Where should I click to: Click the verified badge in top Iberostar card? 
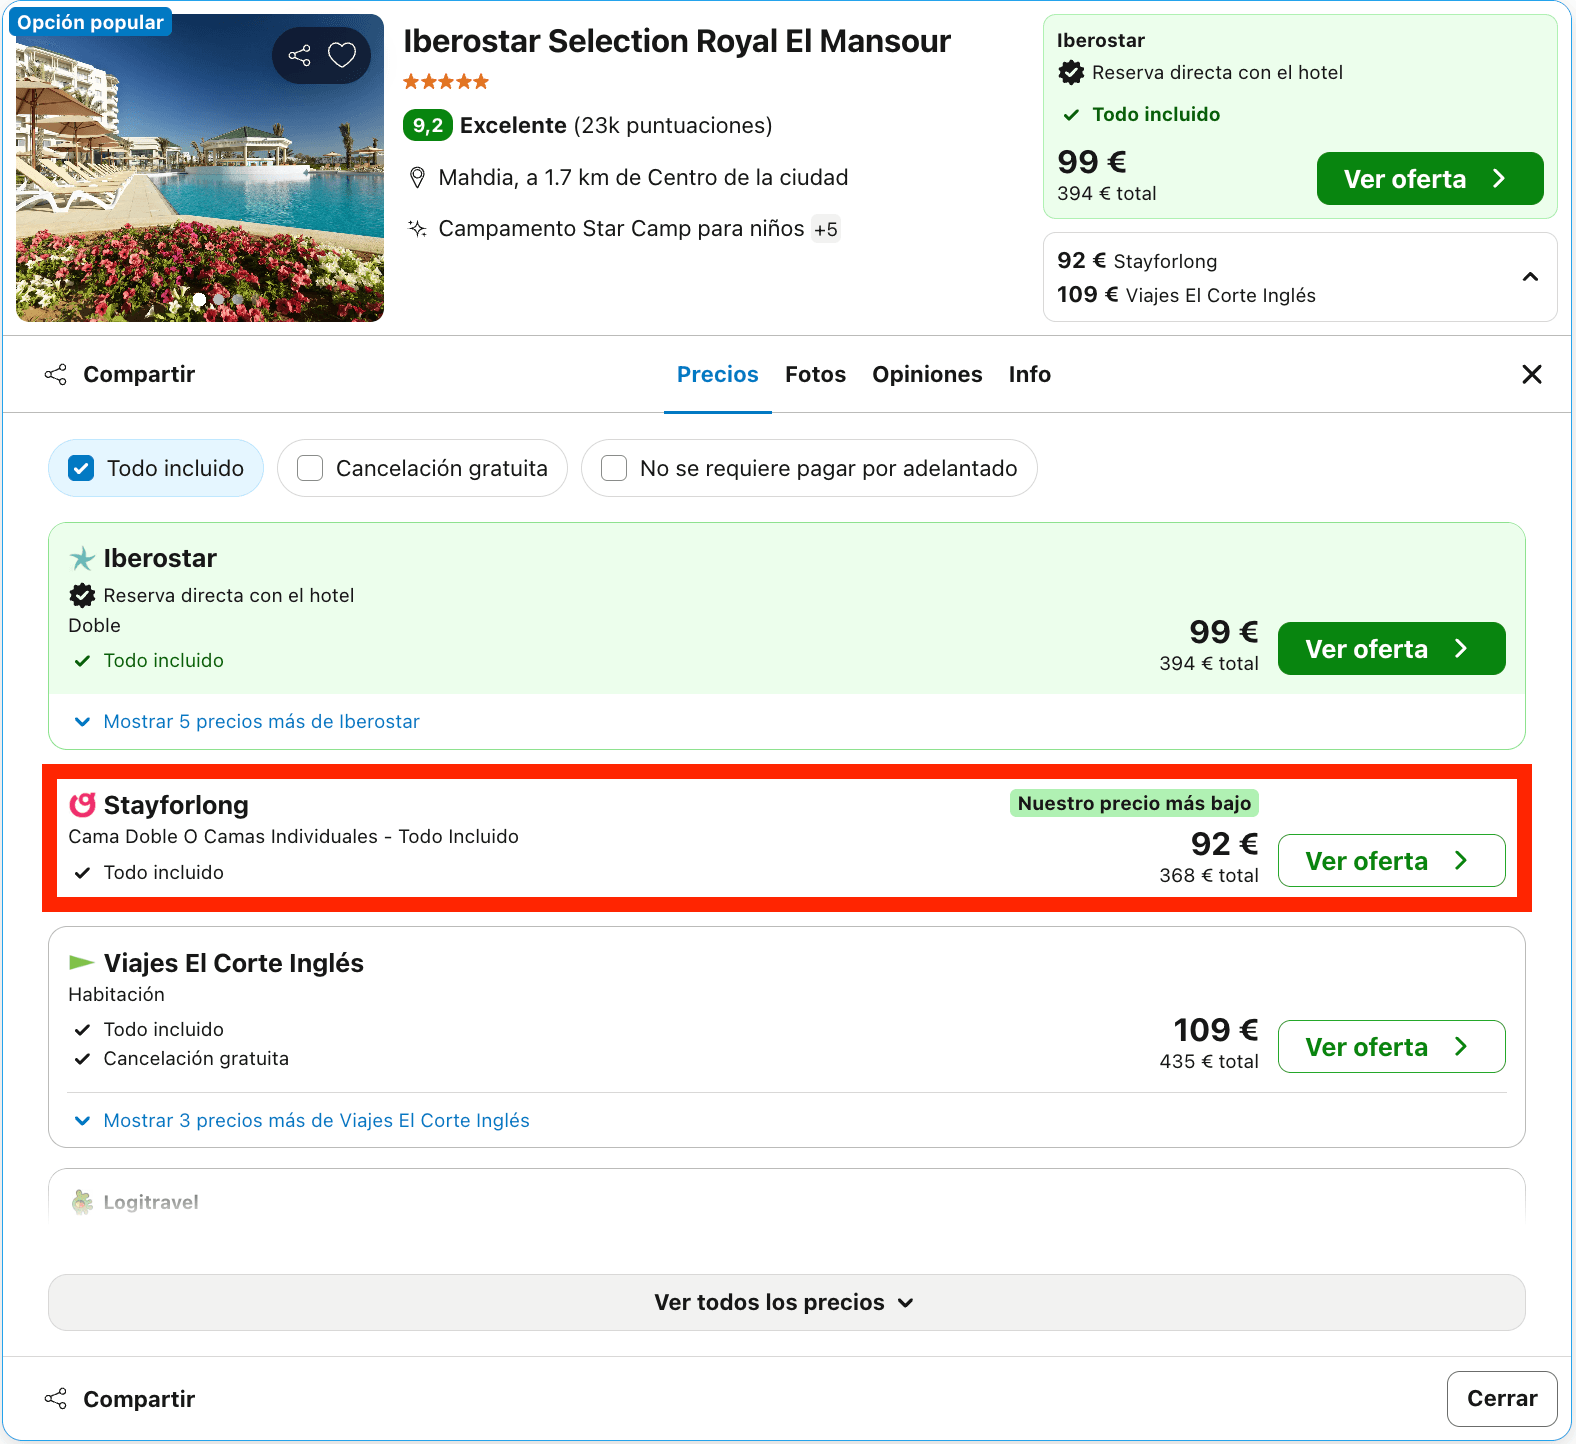(x=1071, y=73)
